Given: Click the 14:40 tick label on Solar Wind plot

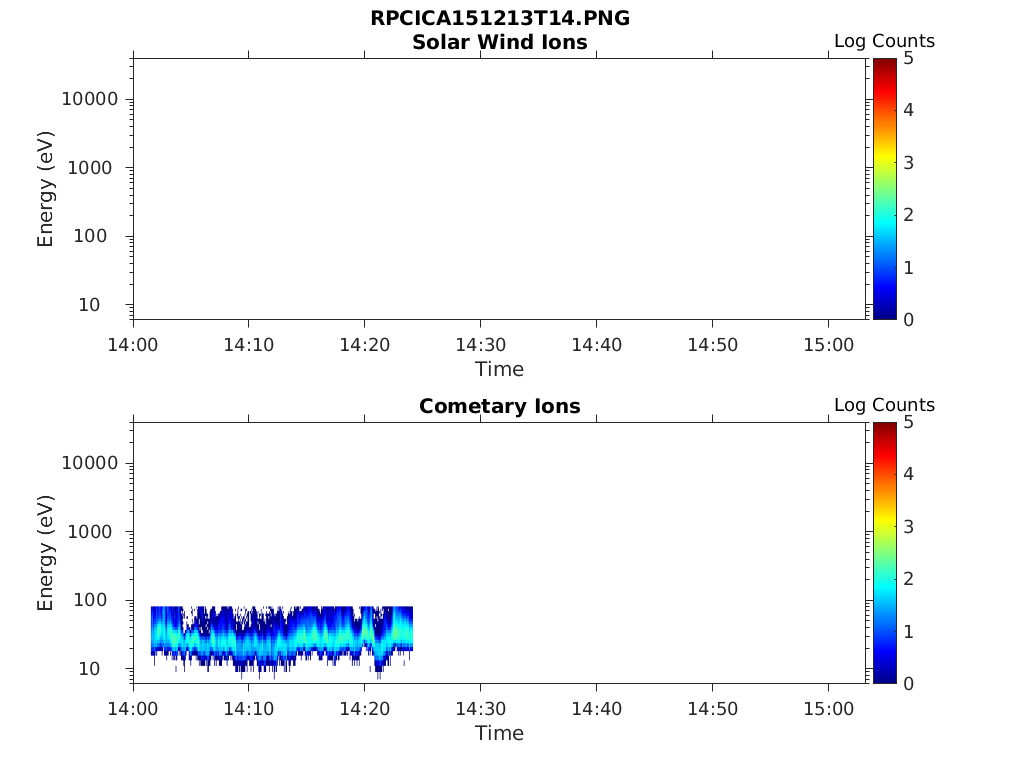Looking at the screenshot, I should click(596, 345).
